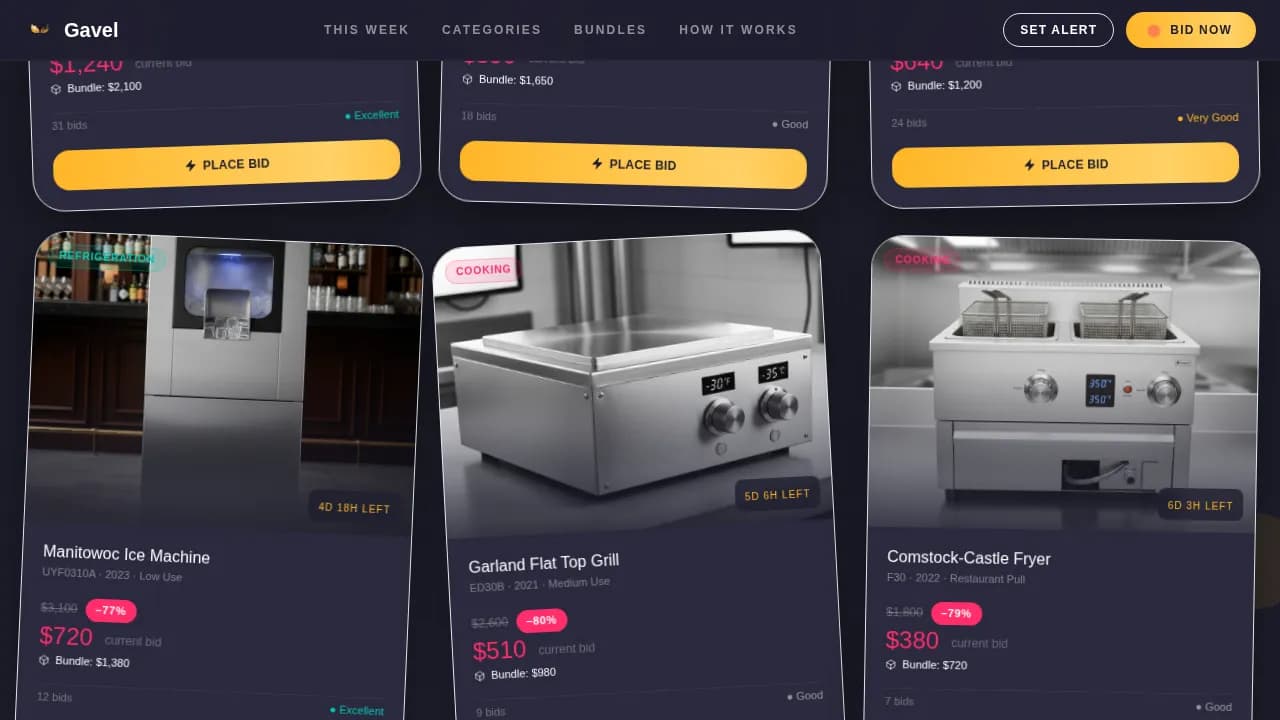This screenshot has height=720, width=1280.
Task: Click the Cooking tag on Garland grill
Action: (x=484, y=270)
